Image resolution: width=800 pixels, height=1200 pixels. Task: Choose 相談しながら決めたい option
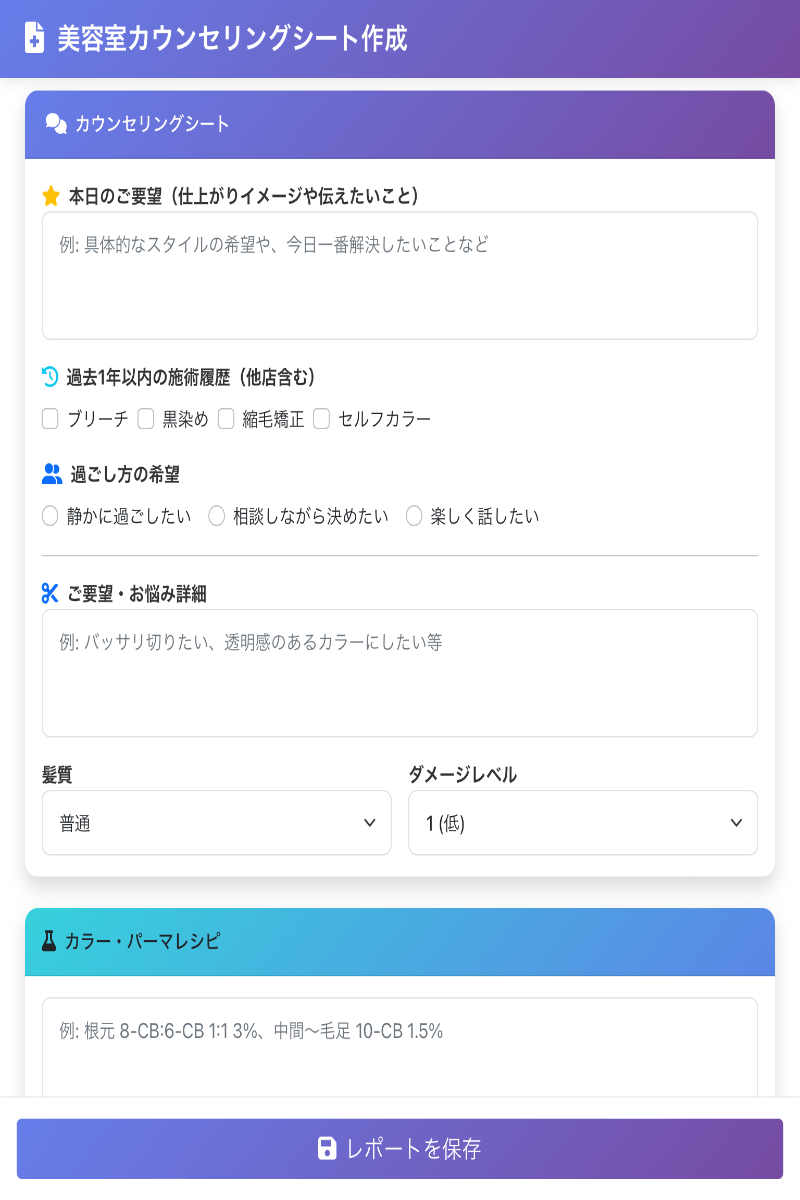tap(214, 516)
